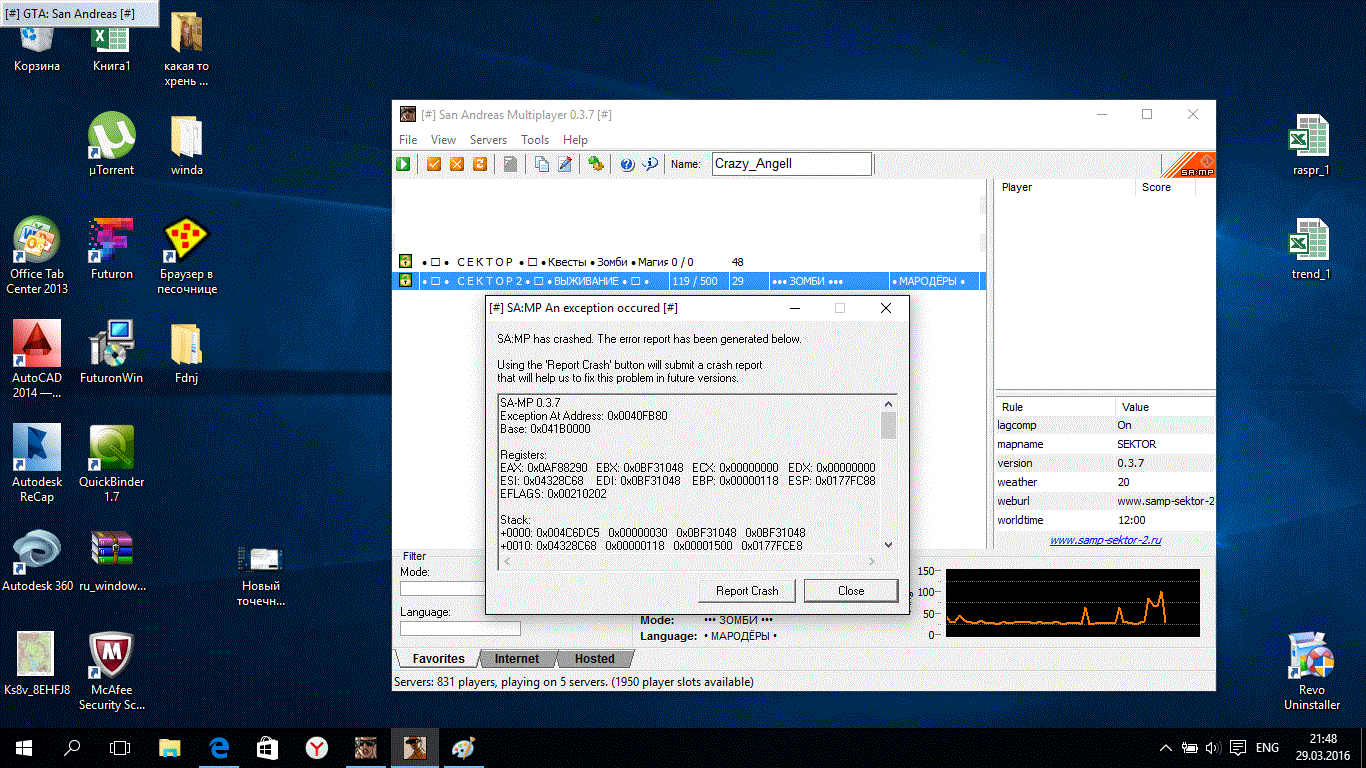Click the mapname rule row

(1105, 444)
